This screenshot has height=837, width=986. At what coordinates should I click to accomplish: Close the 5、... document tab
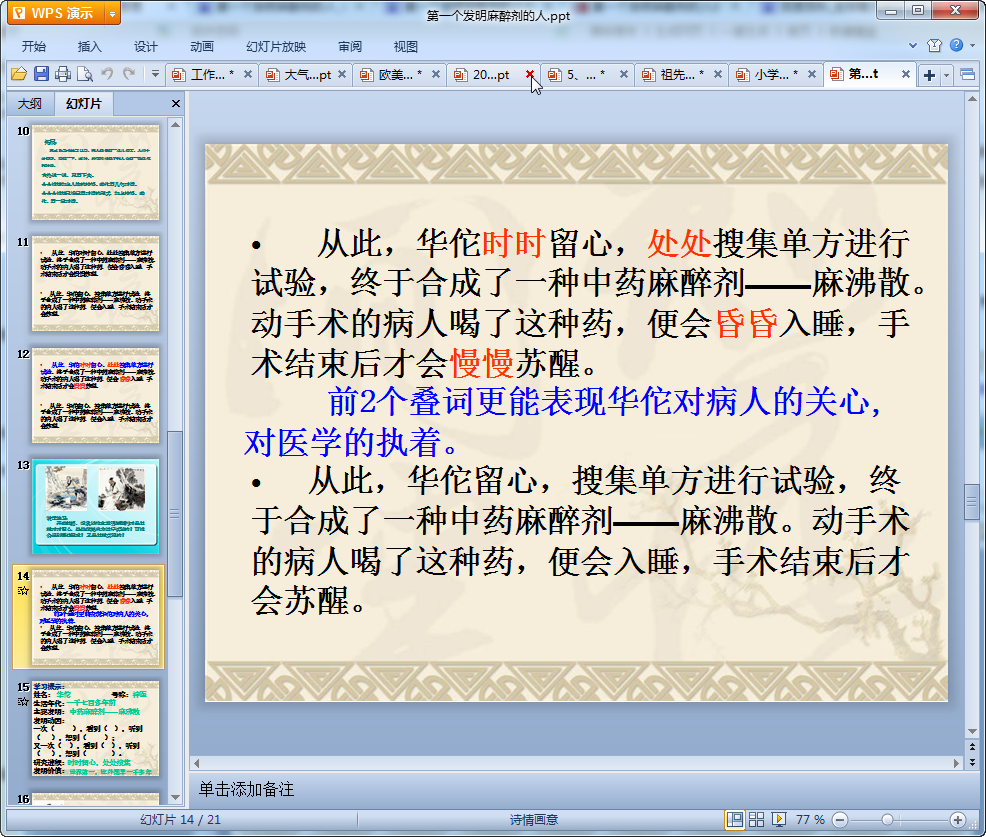pyautogui.click(x=624, y=74)
